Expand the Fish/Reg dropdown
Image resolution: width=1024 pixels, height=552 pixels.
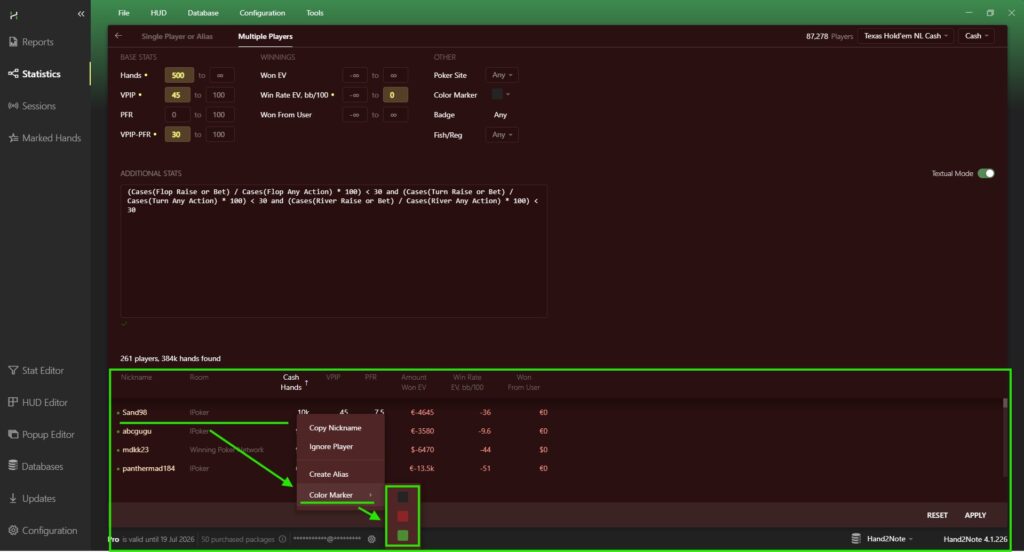502,134
